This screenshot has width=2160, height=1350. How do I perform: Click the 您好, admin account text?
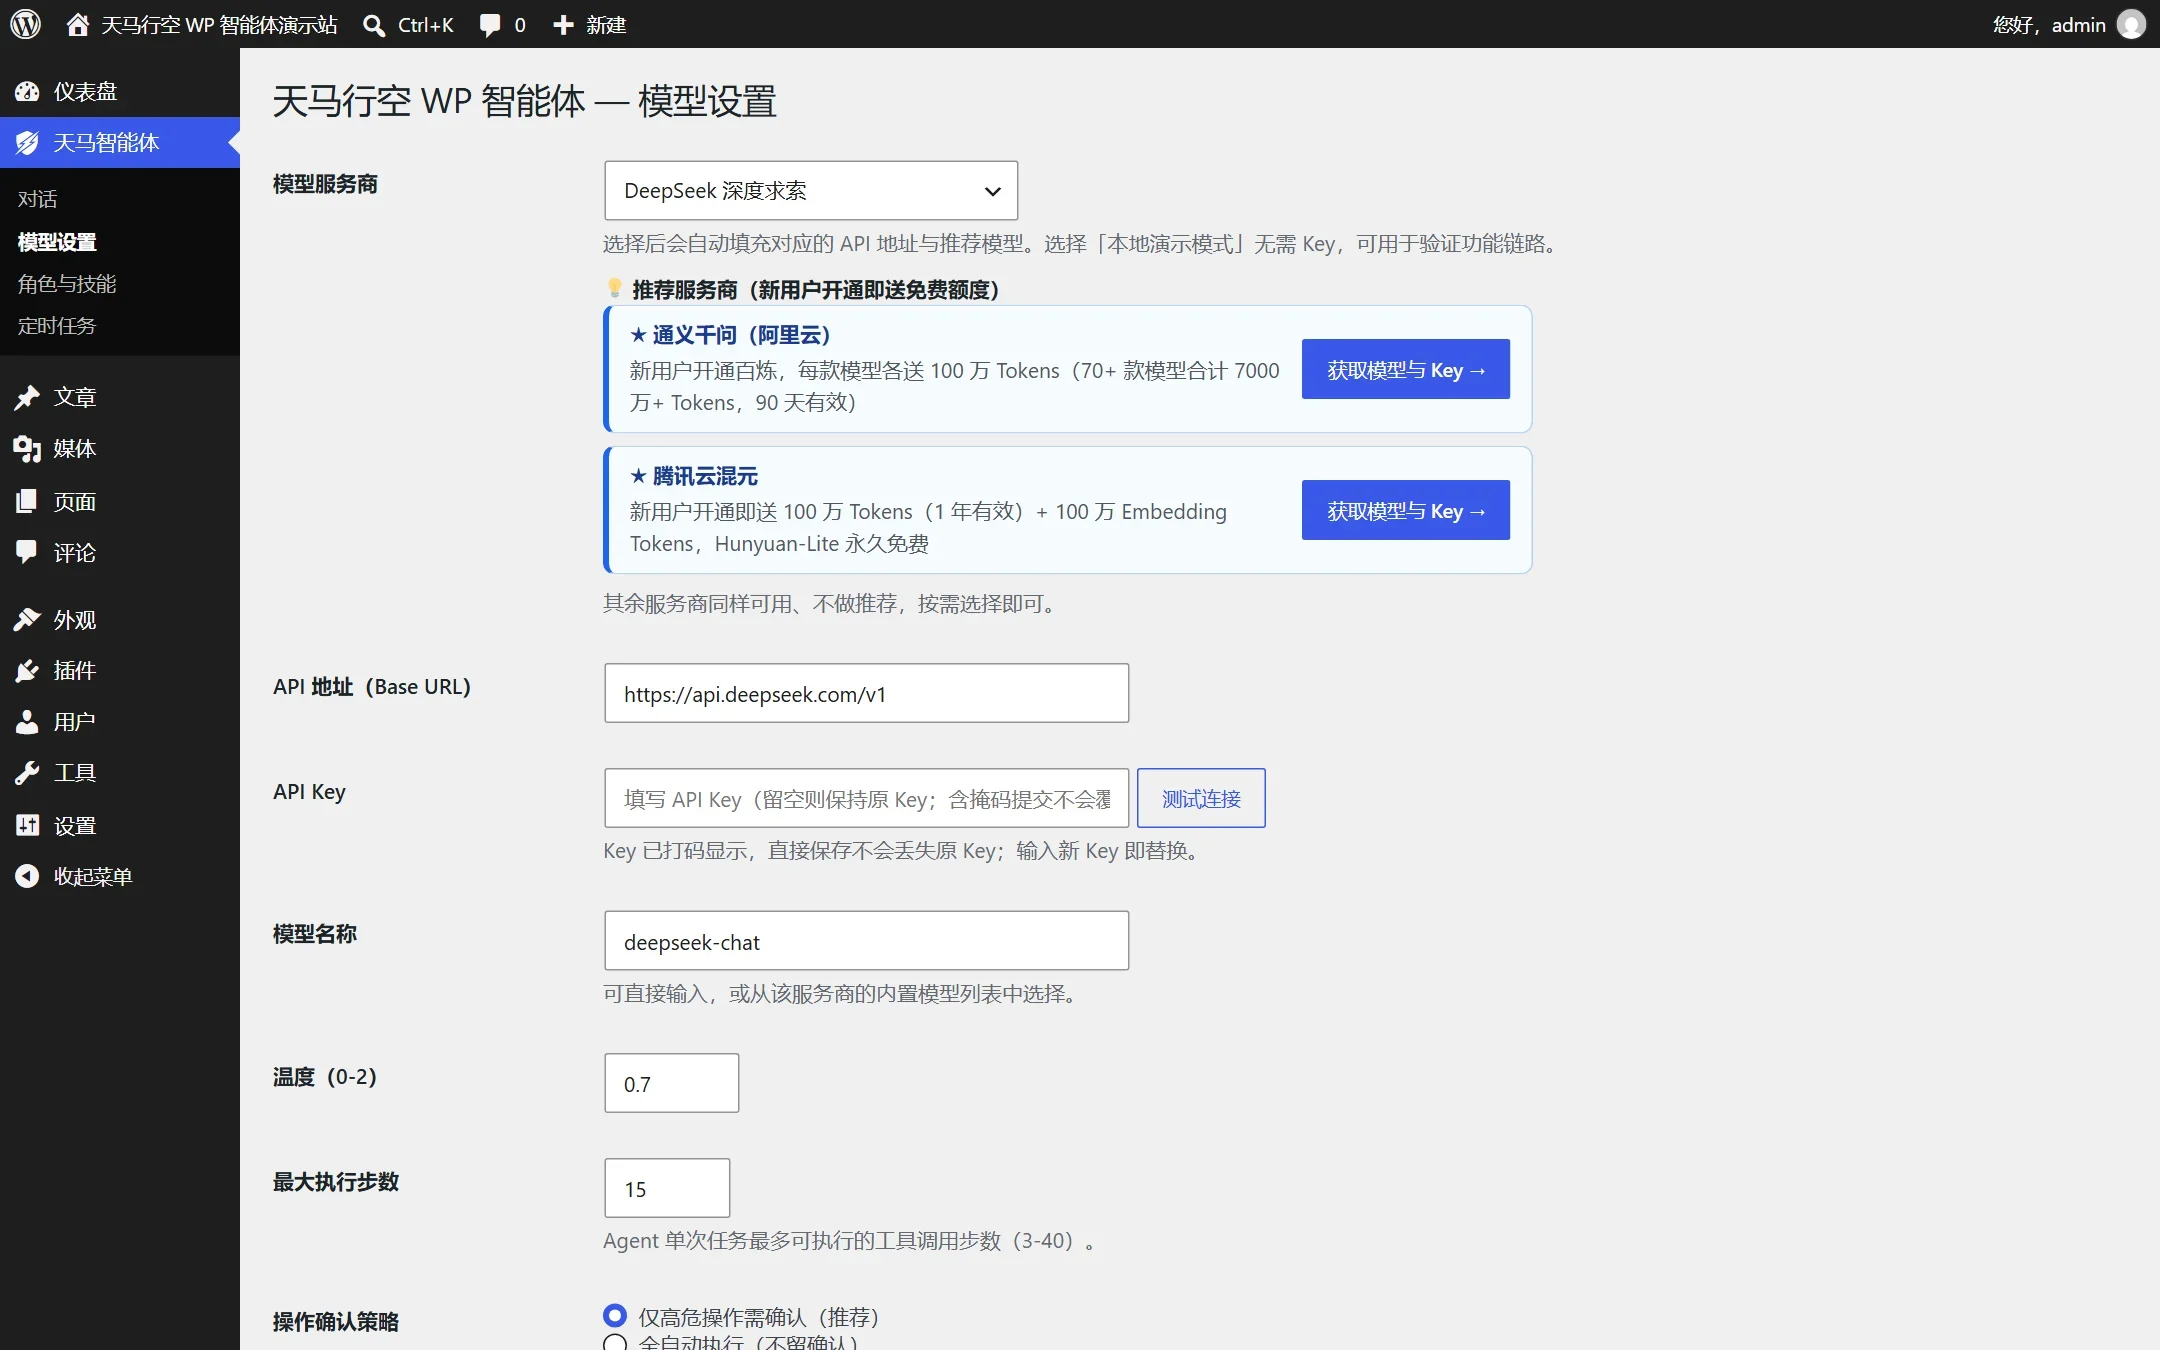click(2049, 25)
